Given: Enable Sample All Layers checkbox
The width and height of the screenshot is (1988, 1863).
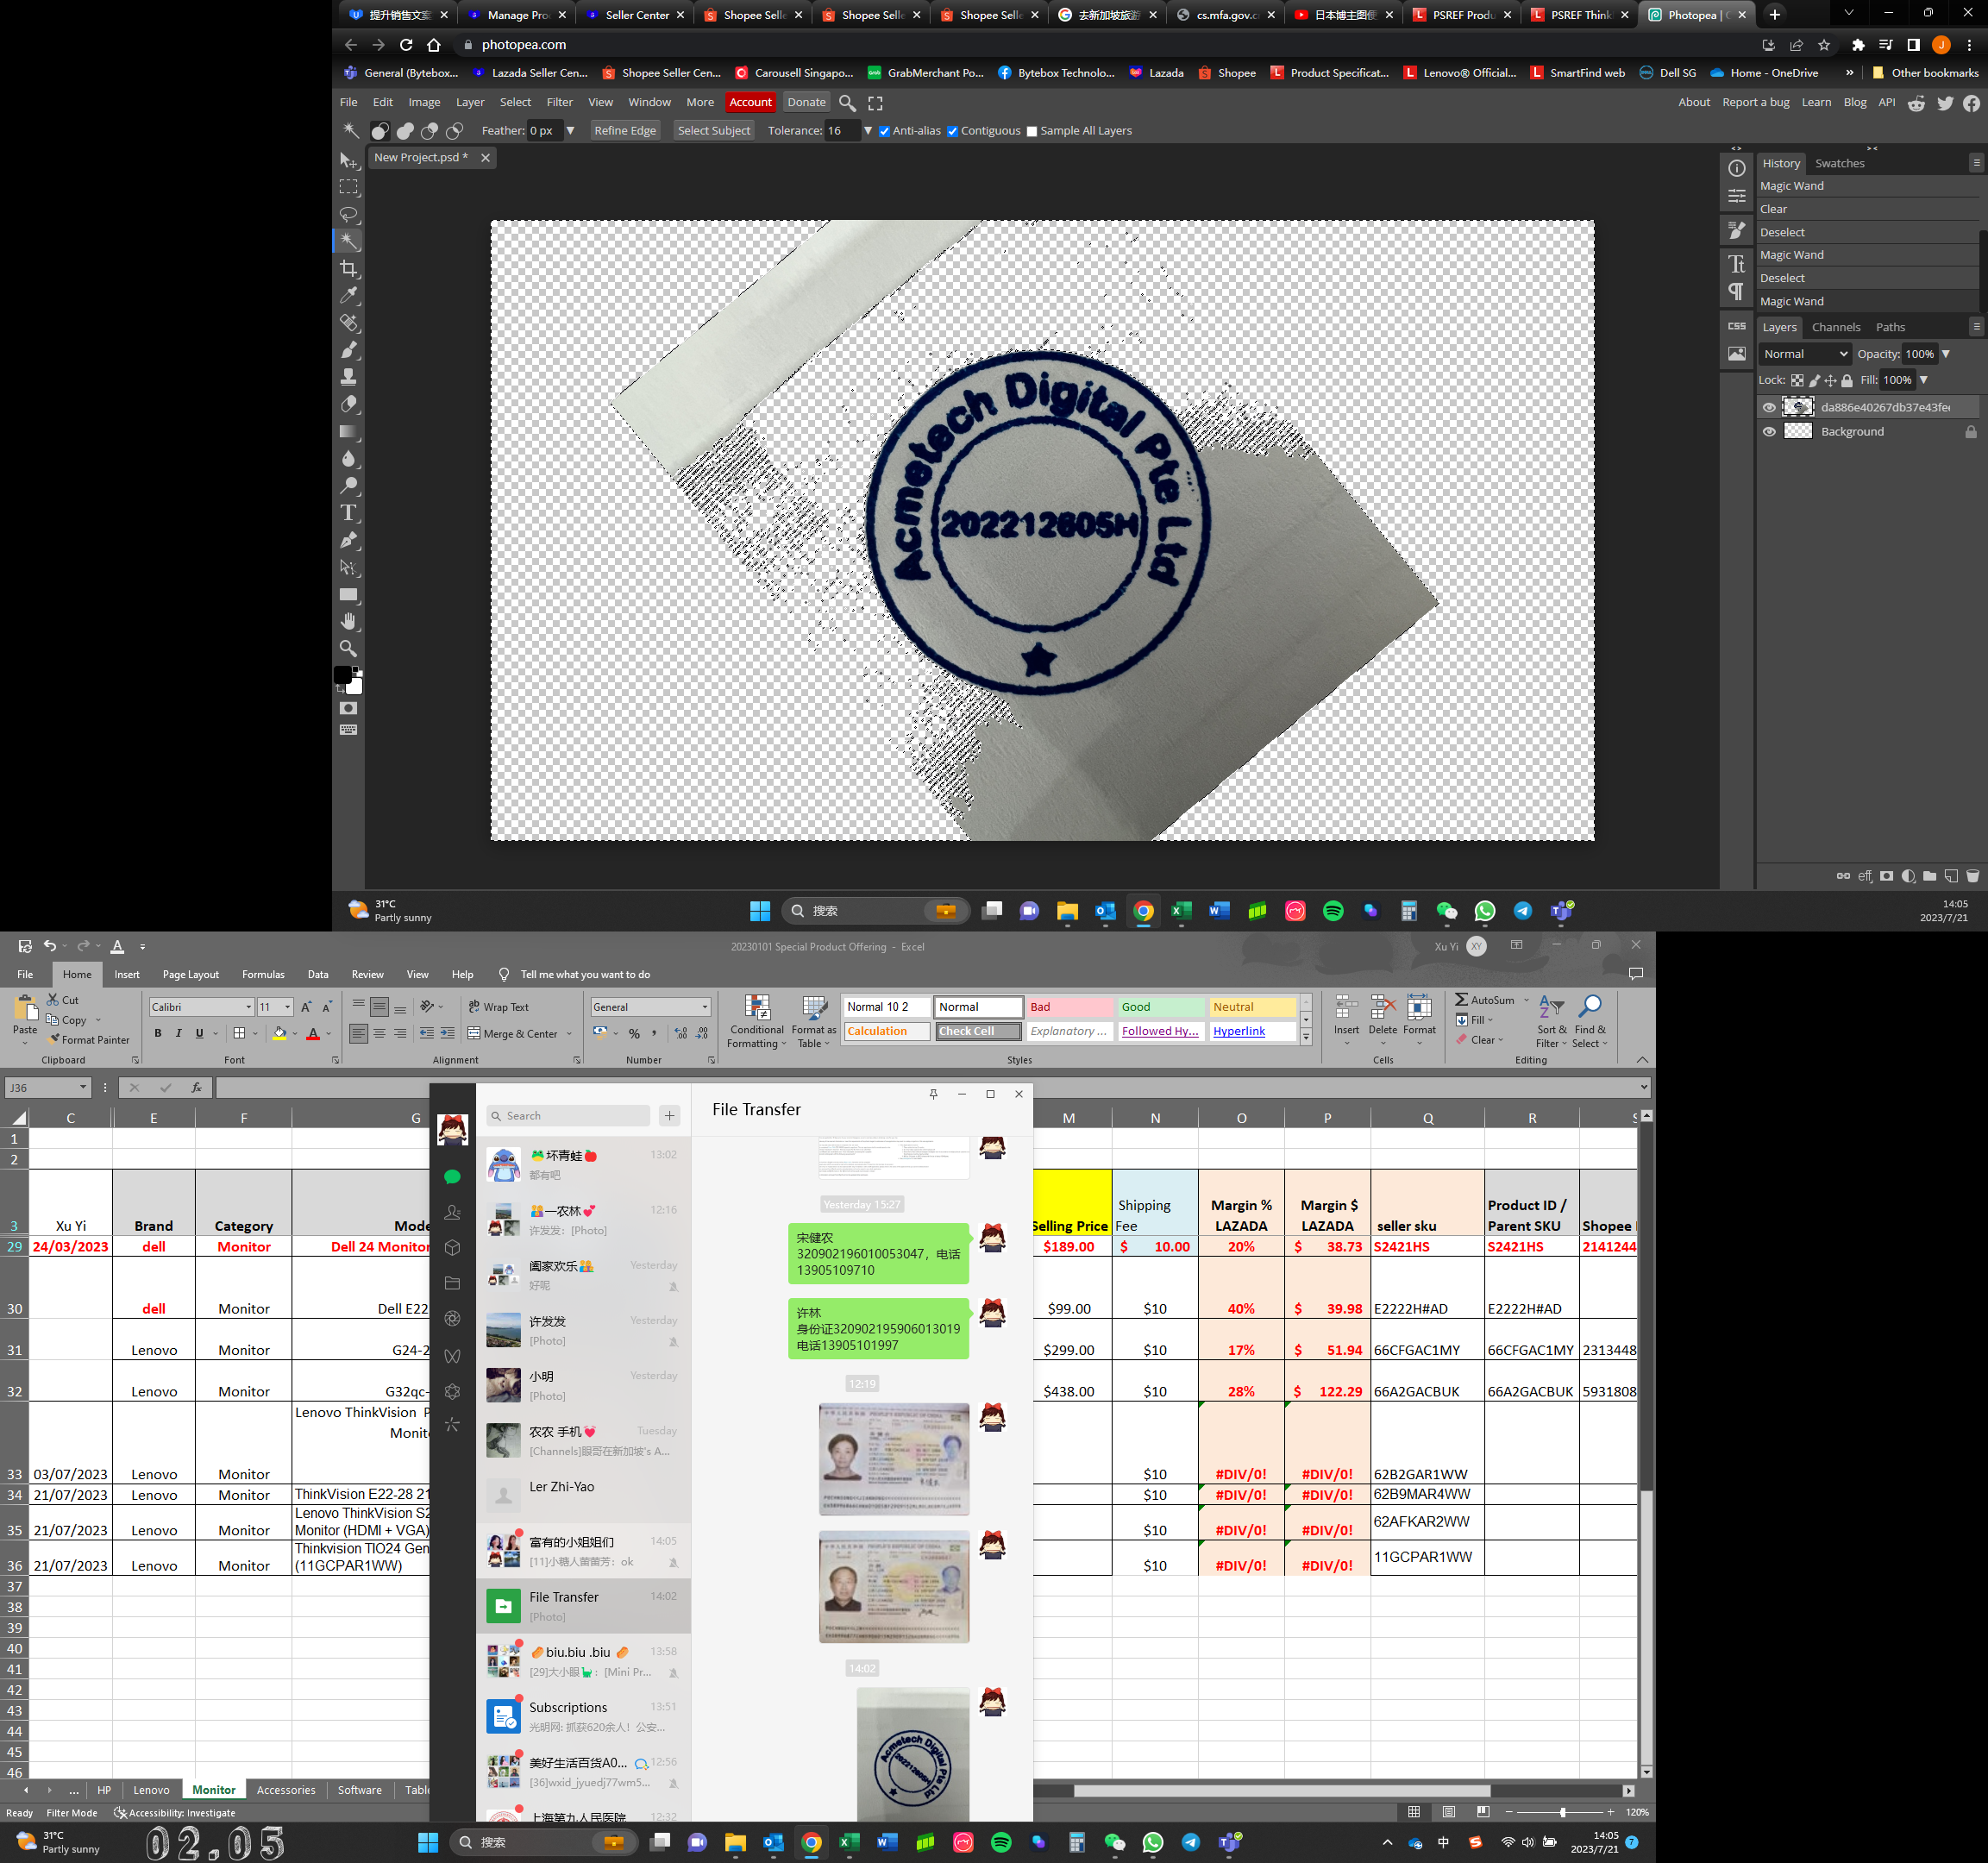Looking at the screenshot, I should pos(1032,131).
